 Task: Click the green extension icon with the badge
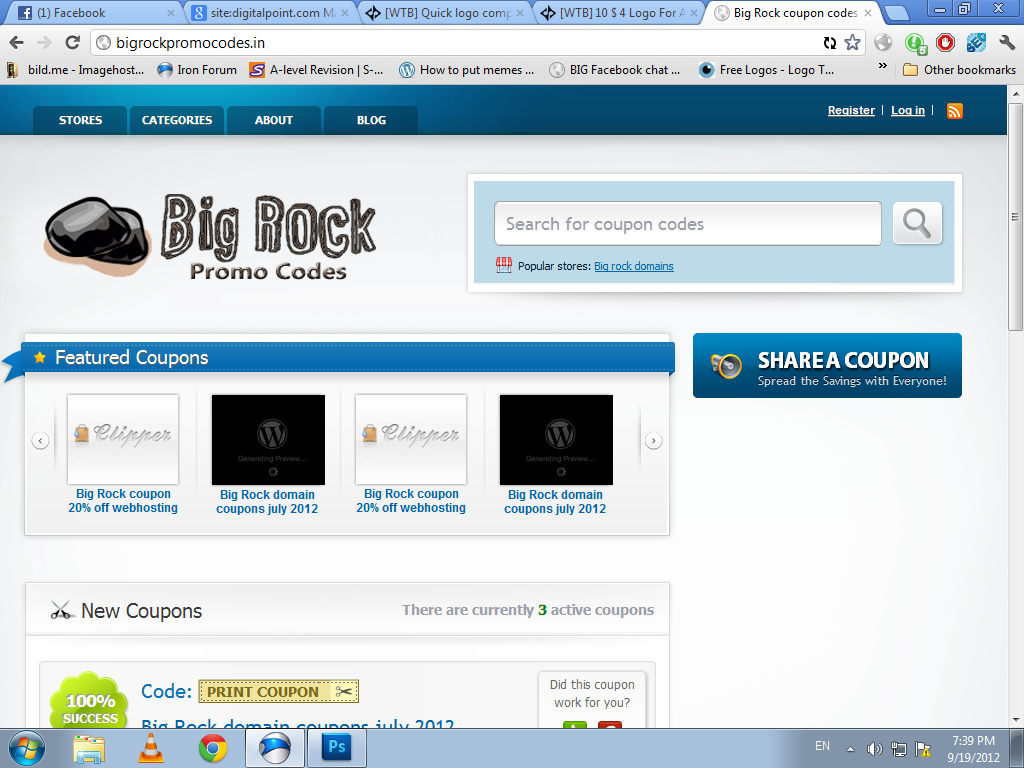click(x=916, y=43)
